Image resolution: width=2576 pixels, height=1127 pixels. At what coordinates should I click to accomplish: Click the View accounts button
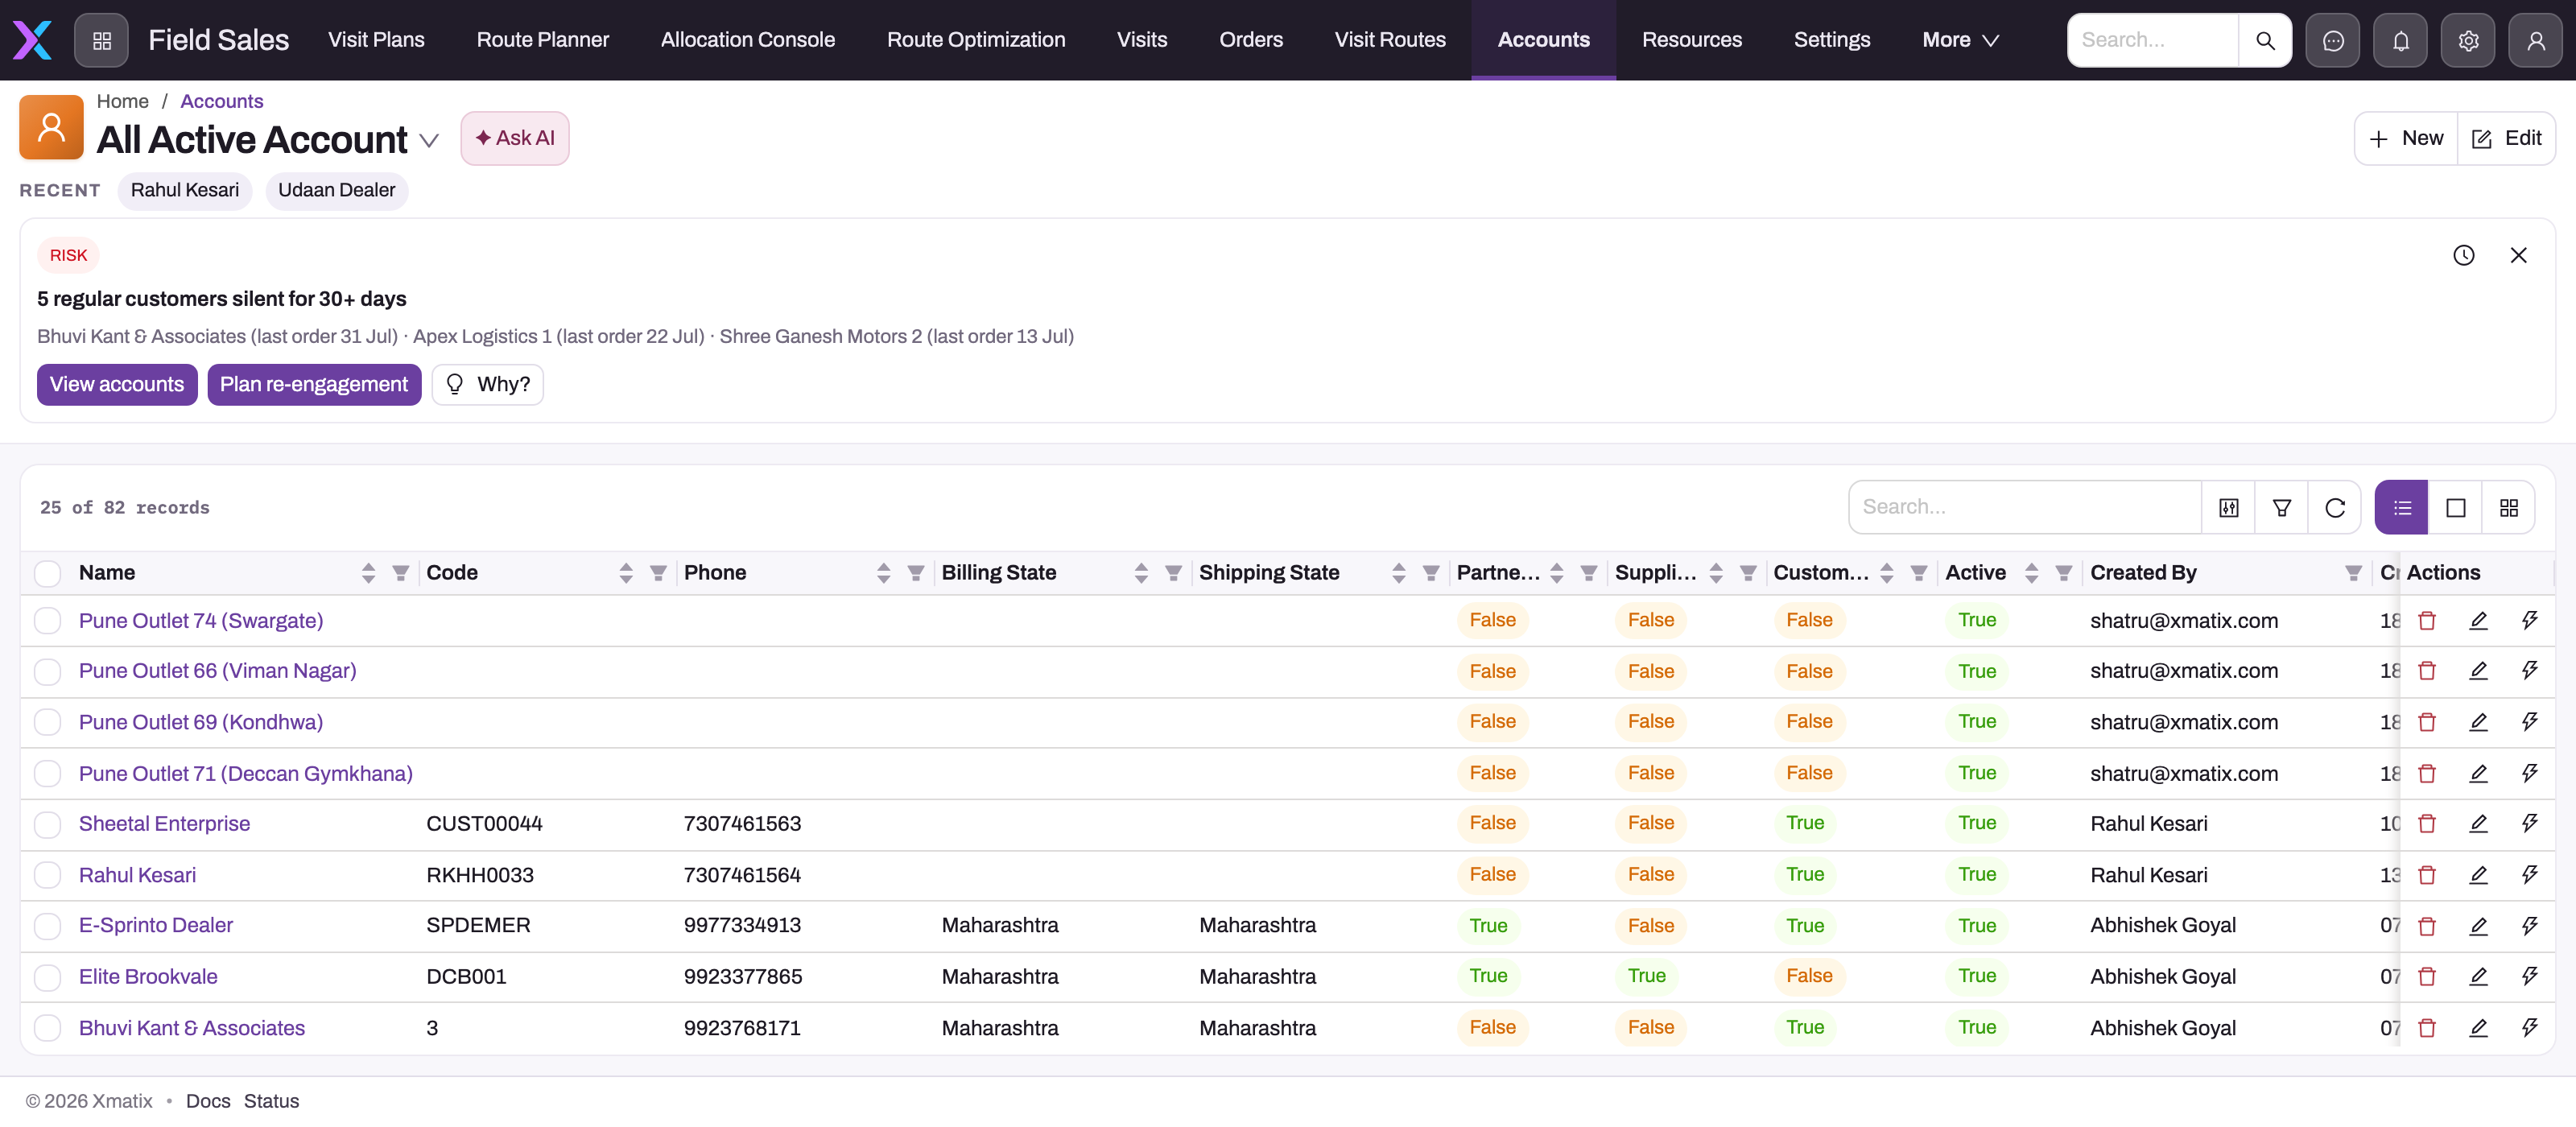pyautogui.click(x=117, y=385)
